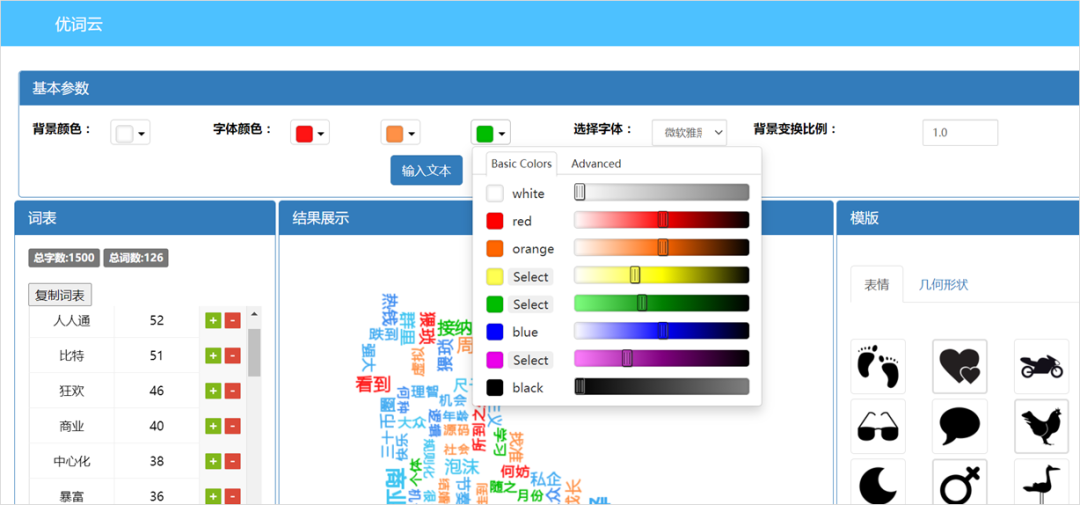Click the word list scrollbar up arrow
Screen dimensions: 1080x505
pos(254,315)
